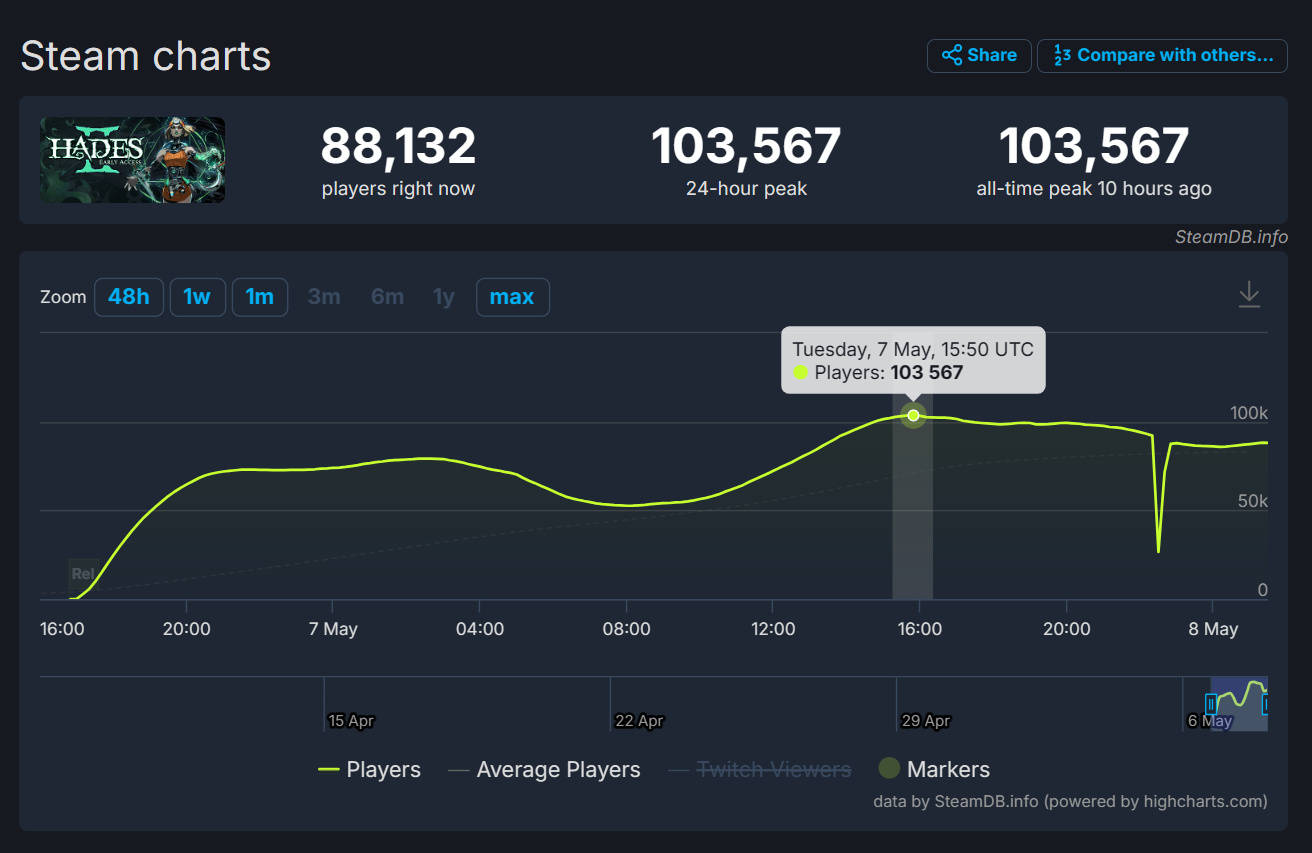
Task: Click the Share button
Action: pyautogui.click(x=979, y=56)
